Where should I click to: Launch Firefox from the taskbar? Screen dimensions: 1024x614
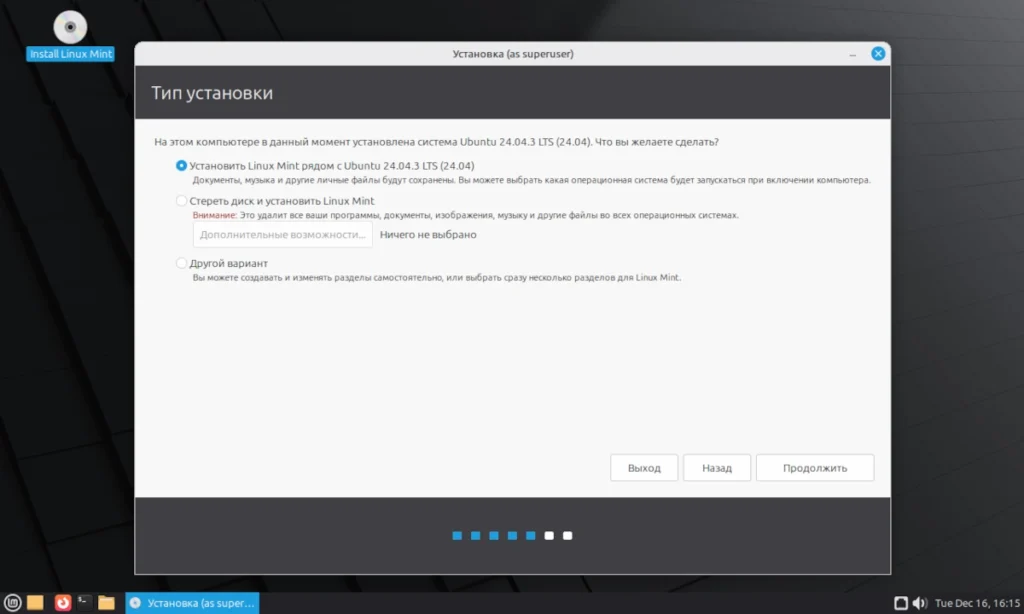tap(63, 602)
